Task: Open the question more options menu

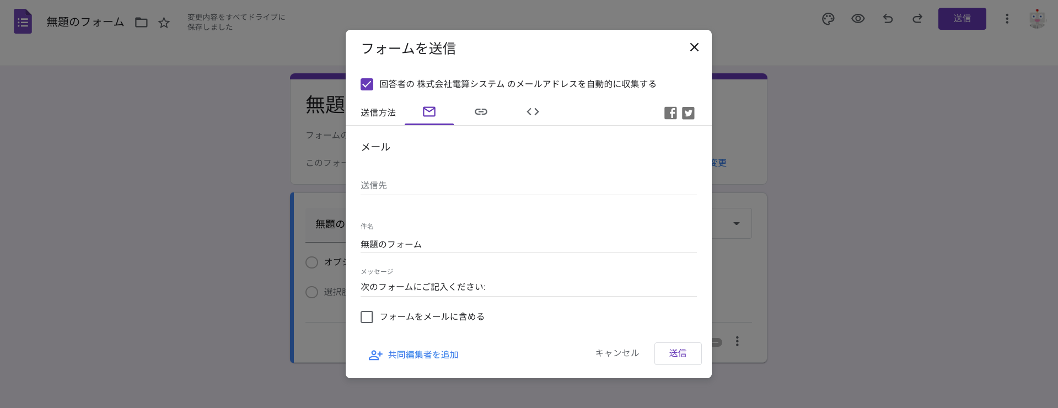Action: (737, 341)
